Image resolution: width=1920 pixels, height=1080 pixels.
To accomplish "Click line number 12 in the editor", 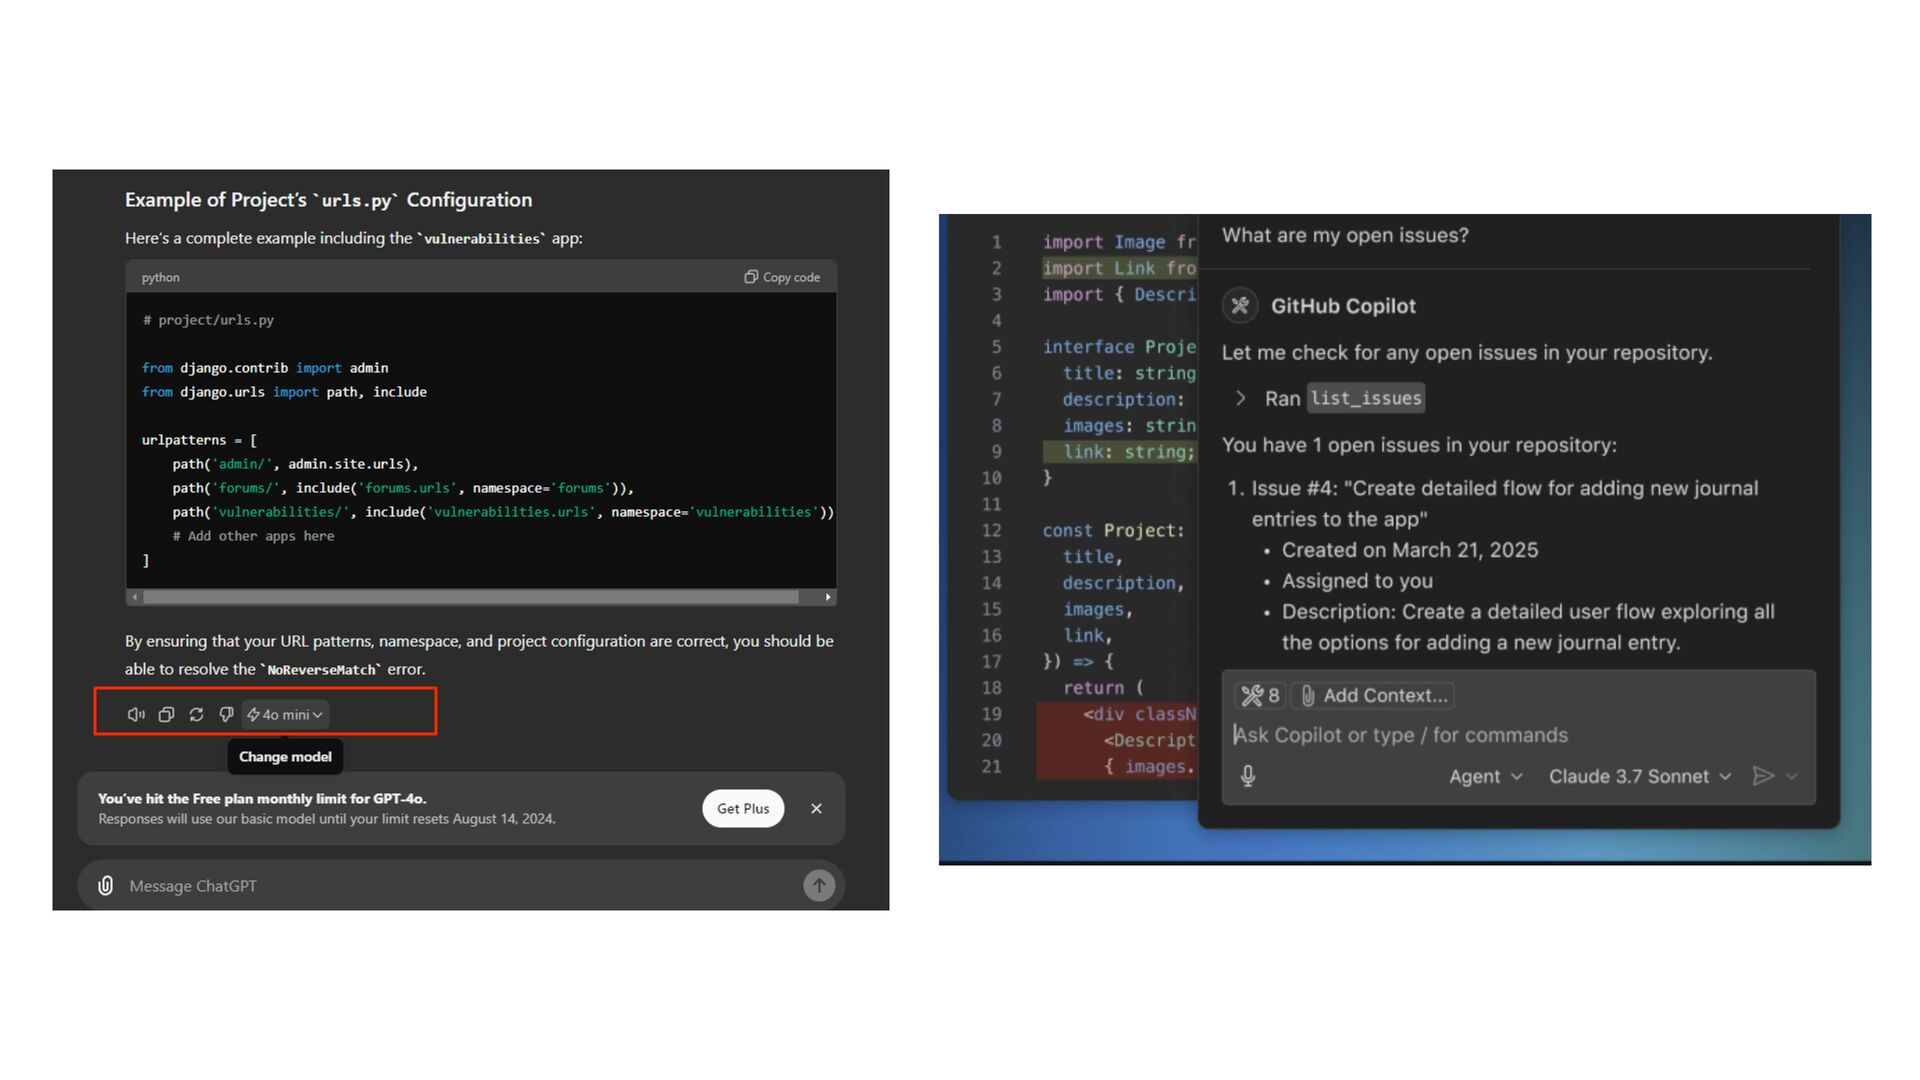I will click(991, 530).
